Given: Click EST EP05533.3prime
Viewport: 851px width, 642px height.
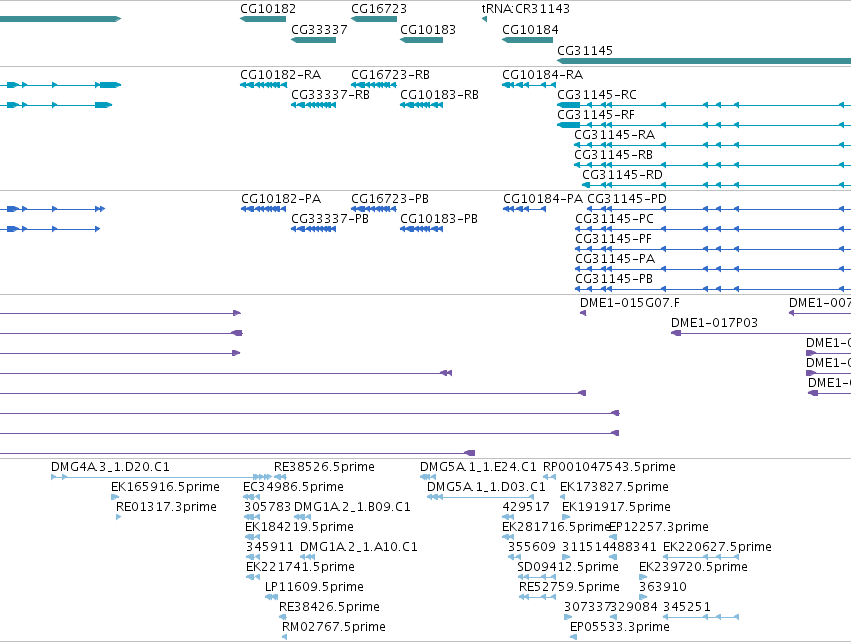Looking at the screenshot, I should (620, 627).
